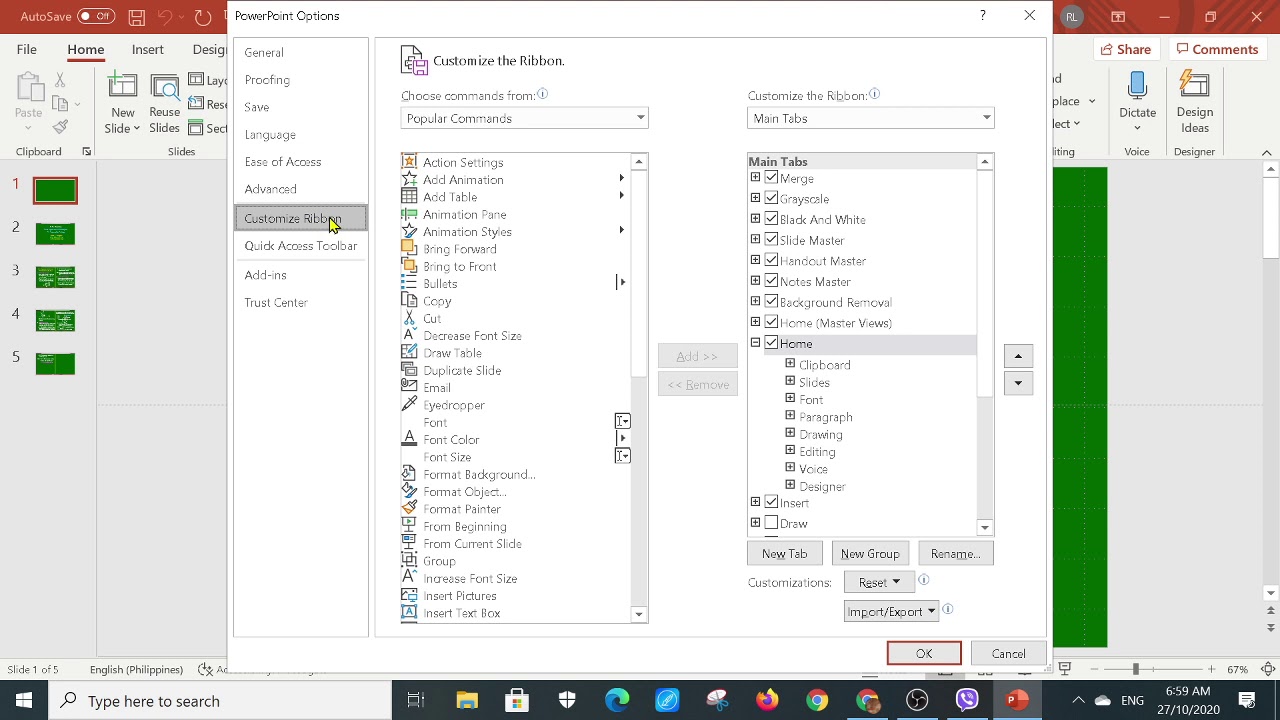
Task: Choose the Draw Table command icon
Action: pyautogui.click(x=409, y=353)
